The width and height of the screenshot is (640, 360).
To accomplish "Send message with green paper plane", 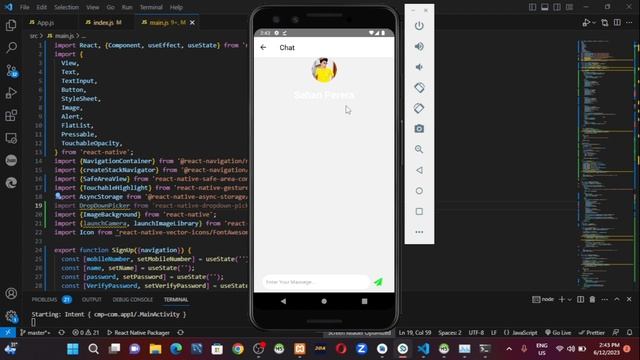I will (378, 282).
